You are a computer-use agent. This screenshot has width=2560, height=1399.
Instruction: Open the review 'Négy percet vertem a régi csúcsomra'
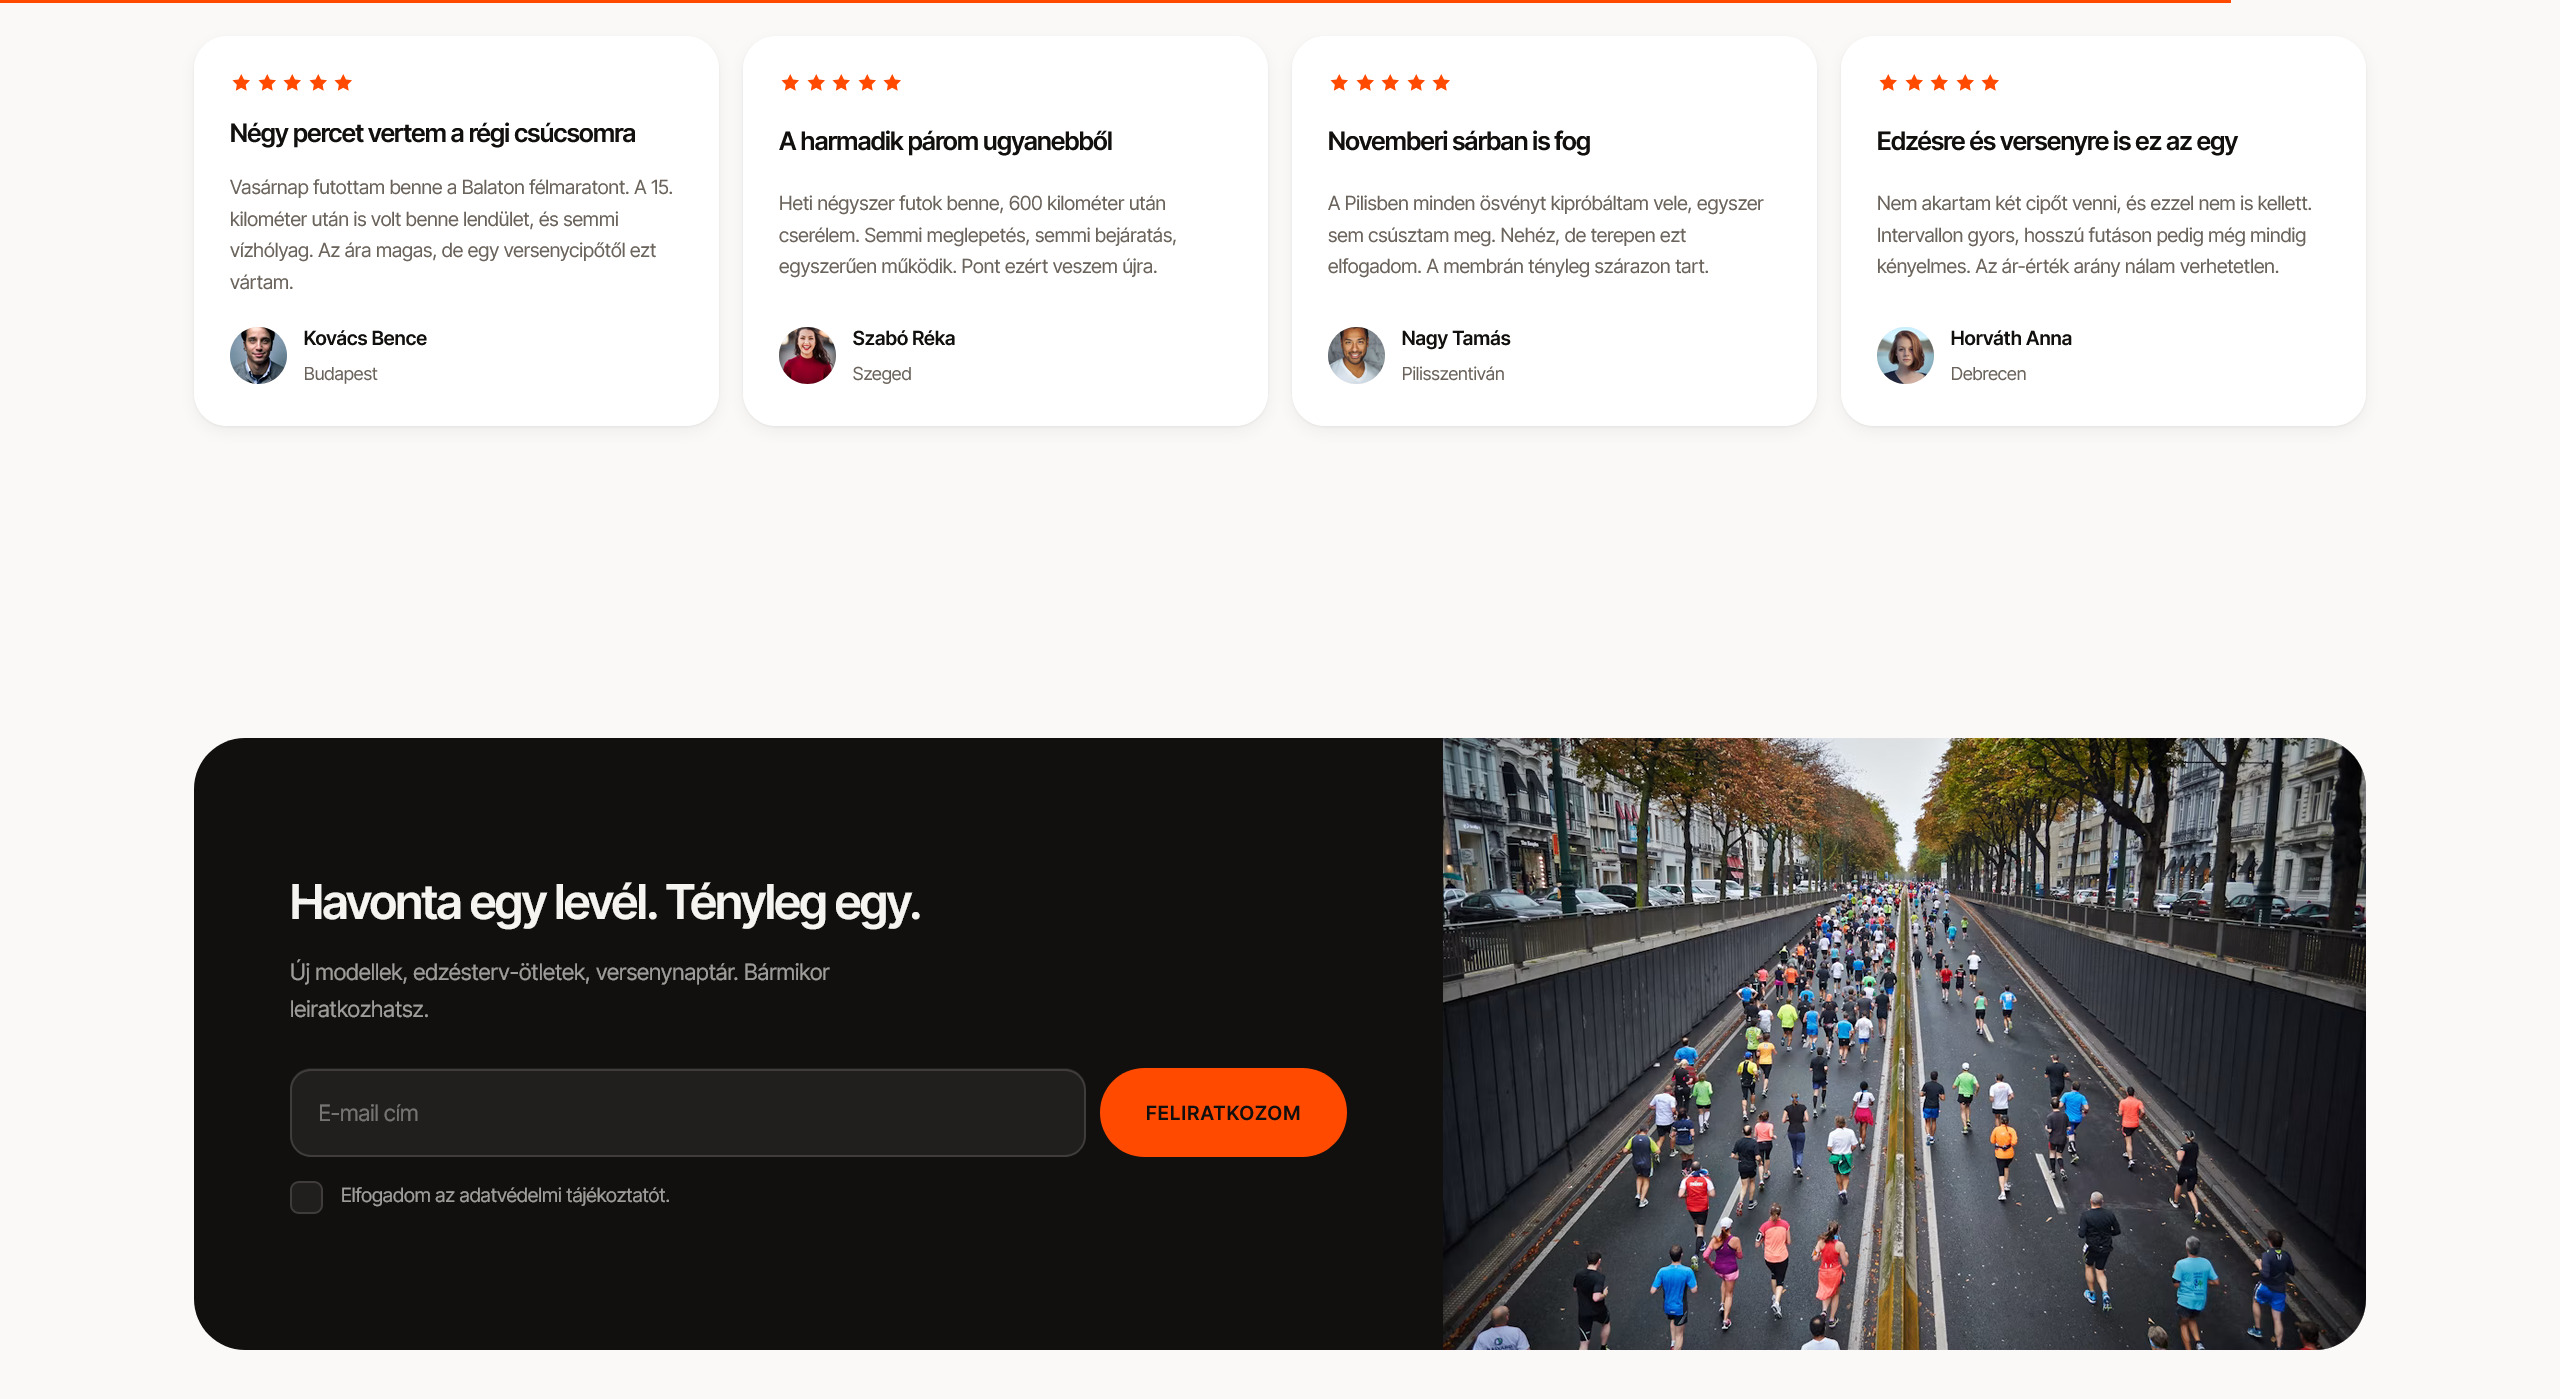(432, 134)
